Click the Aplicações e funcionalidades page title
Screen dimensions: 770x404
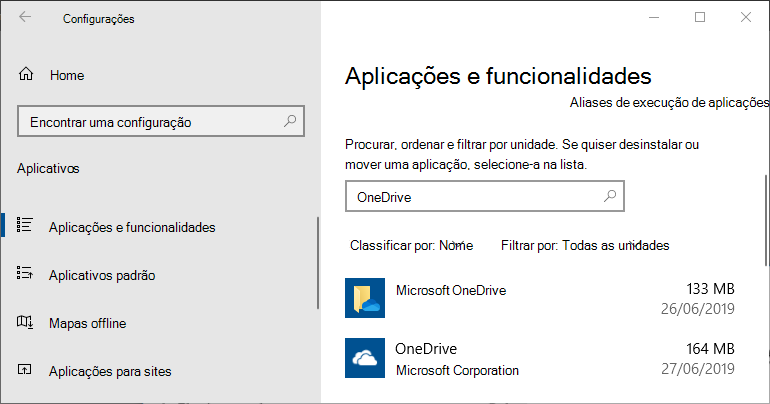pyautogui.click(x=498, y=76)
